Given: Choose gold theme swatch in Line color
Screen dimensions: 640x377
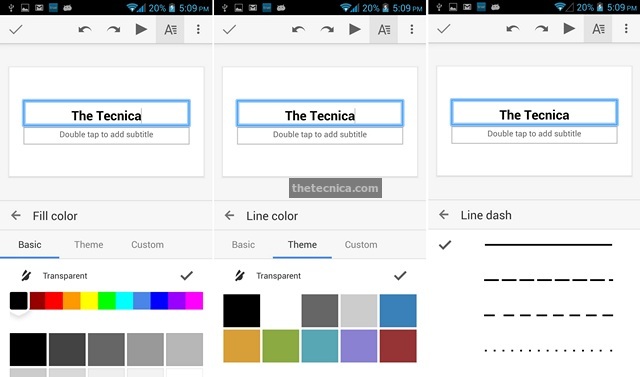Looking at the screenshot, I should coord(242,346).
